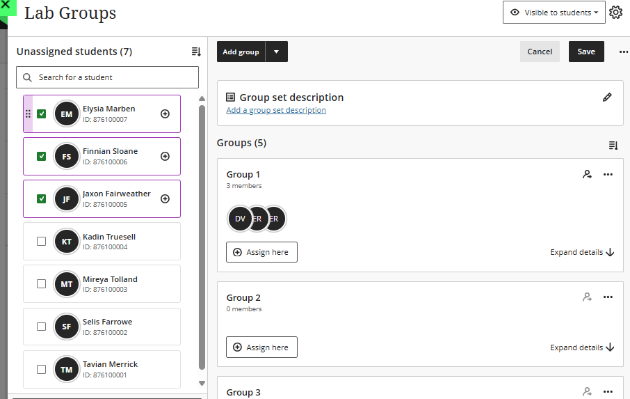Click drag handle beside Elysia Marben
630x399 pixels.
click(x=28, y=114)
